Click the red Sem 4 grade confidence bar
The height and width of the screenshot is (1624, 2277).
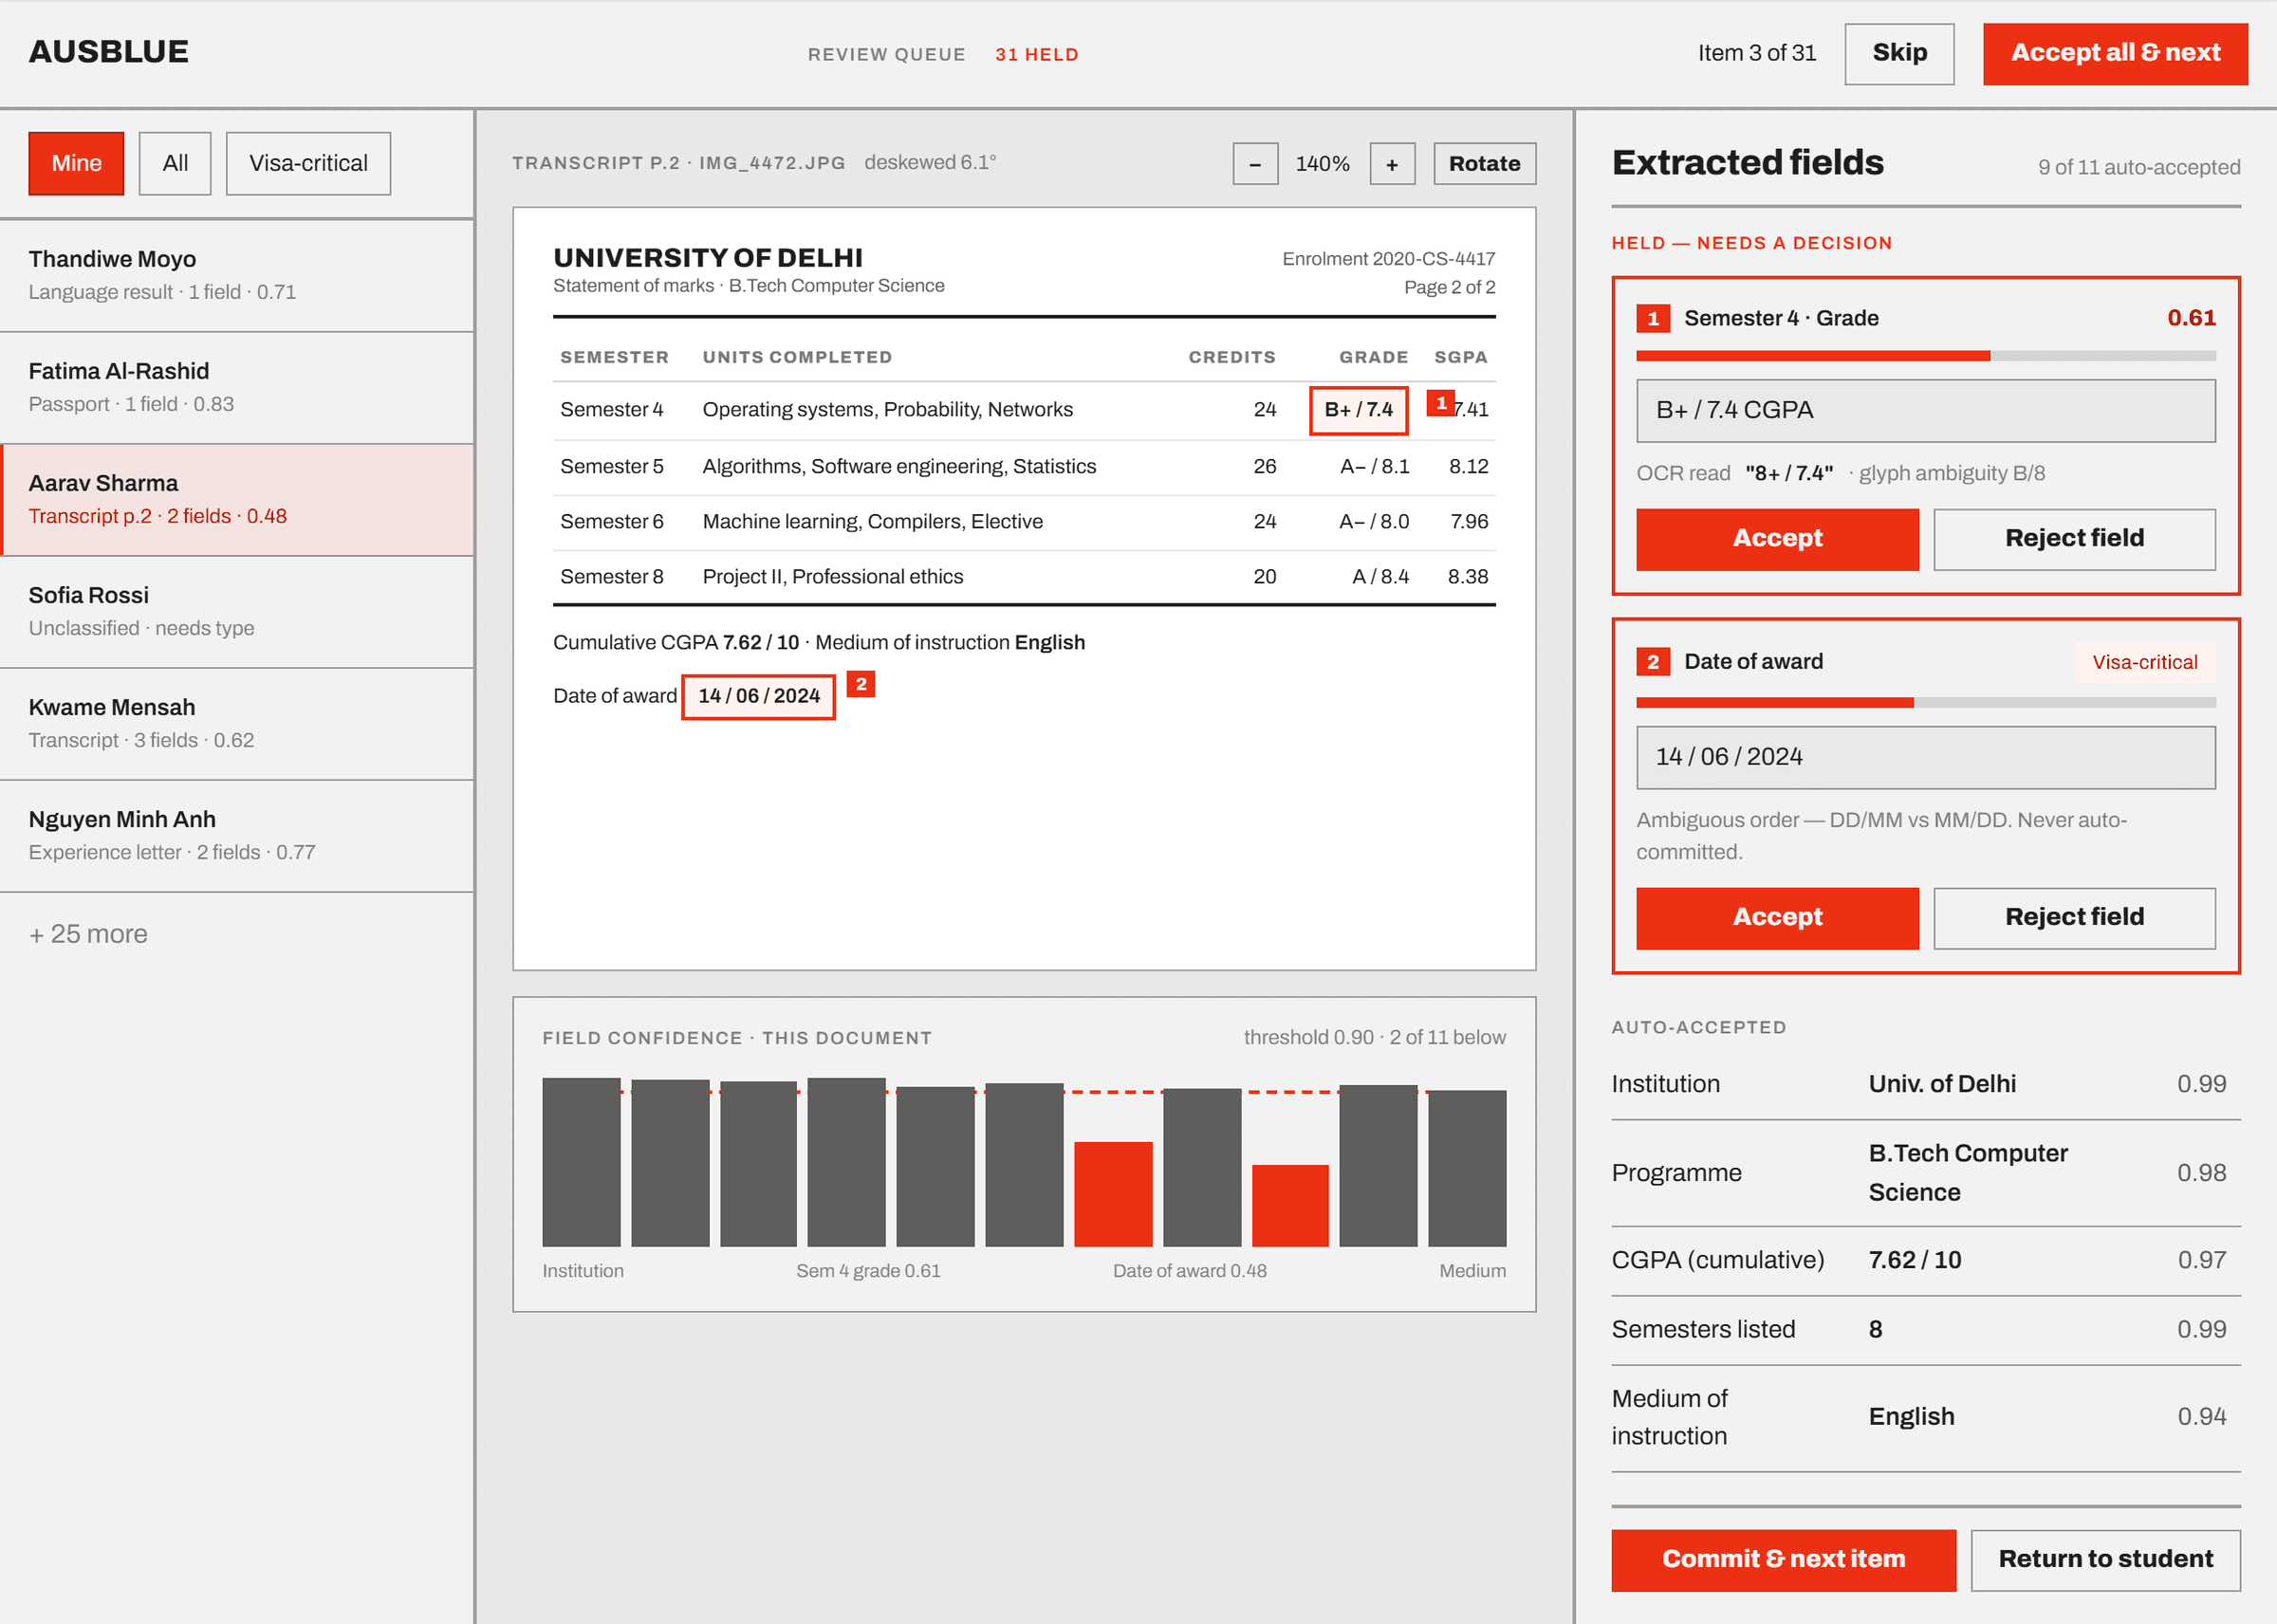1113,1194
